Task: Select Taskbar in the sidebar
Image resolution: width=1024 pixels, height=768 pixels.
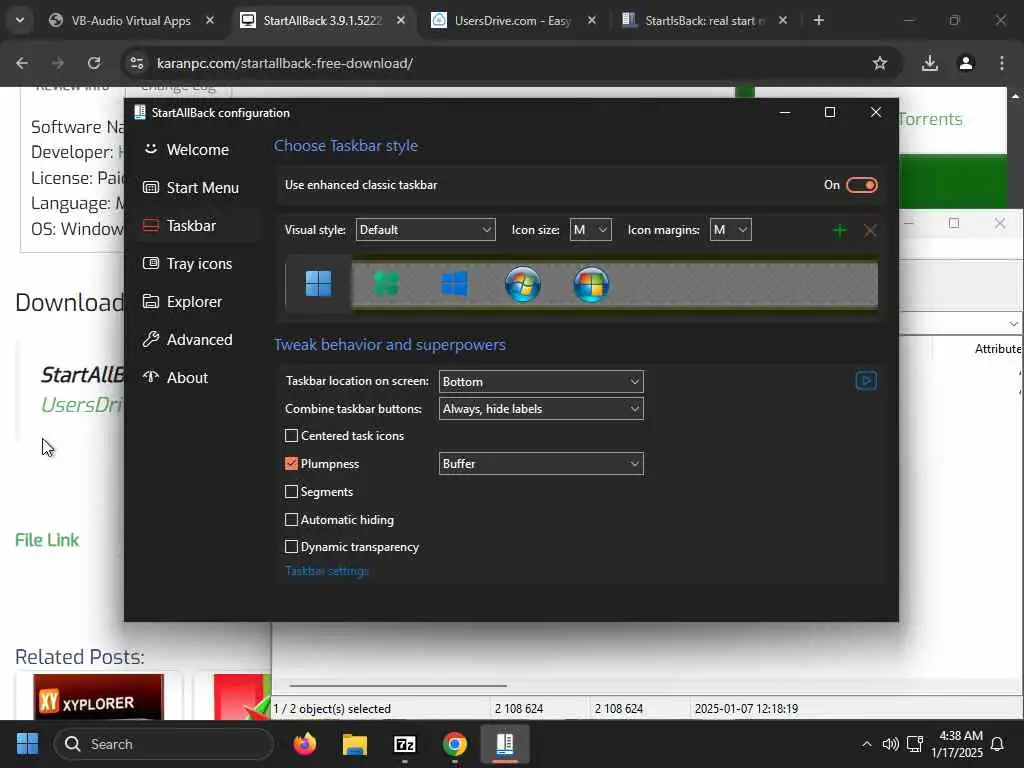Action: (x=197, y=225)
